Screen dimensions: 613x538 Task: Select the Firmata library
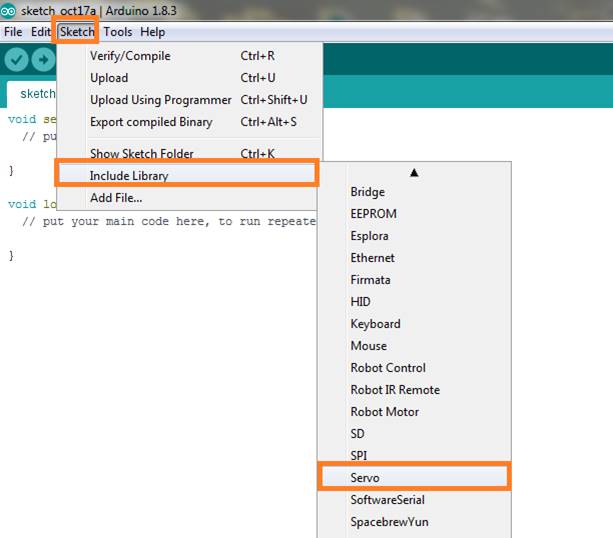414,280
